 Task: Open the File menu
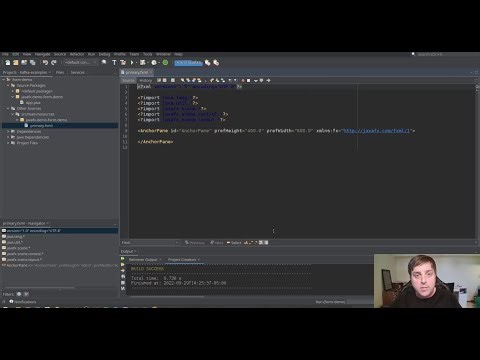5,54
